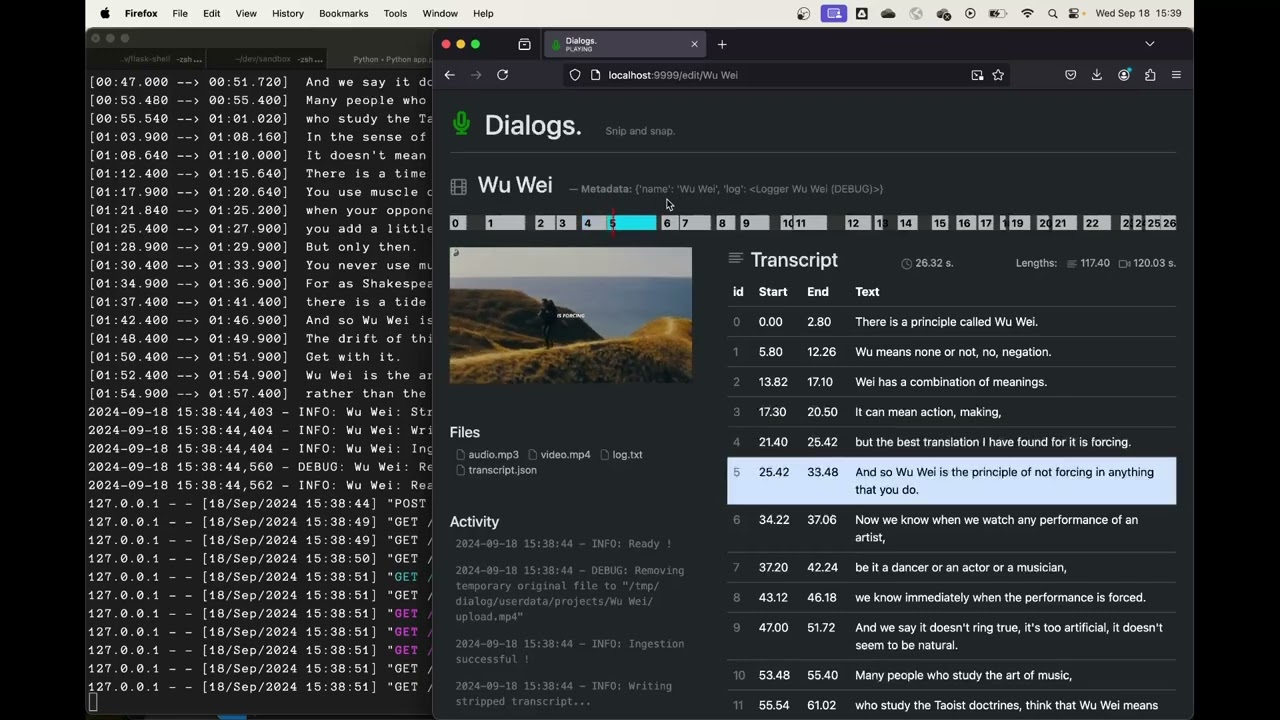Open the Firefox recent tabs view icon
1280x720 pixels.
coord(524,44)
